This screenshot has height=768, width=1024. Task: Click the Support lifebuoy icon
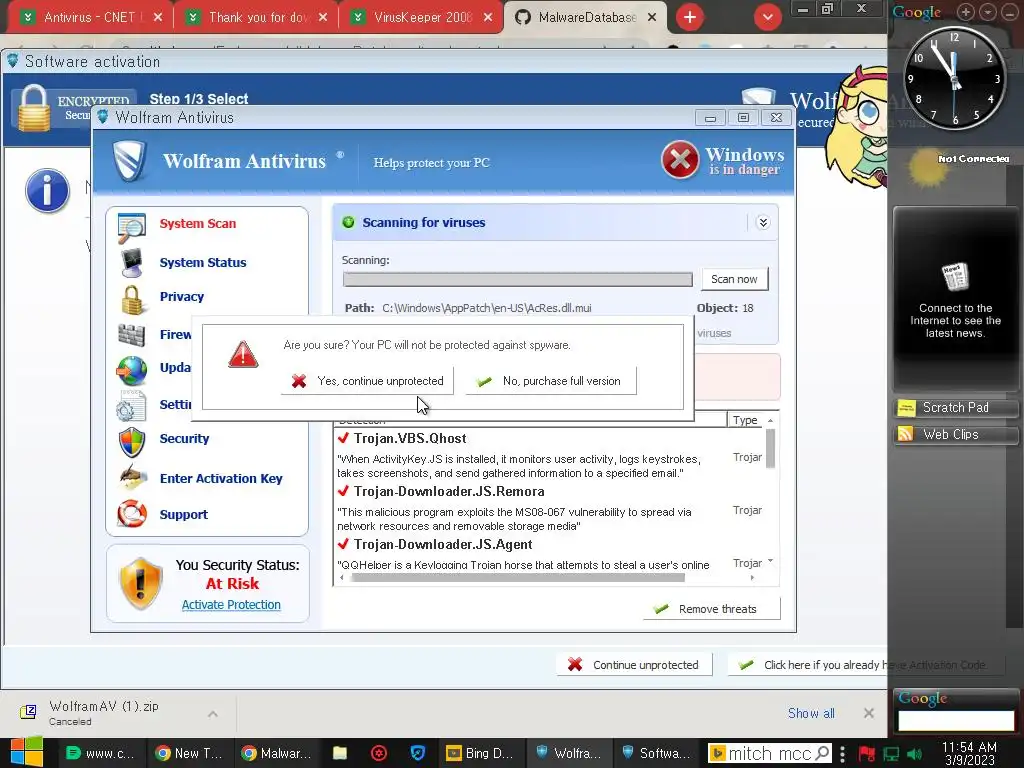point(131,513)
